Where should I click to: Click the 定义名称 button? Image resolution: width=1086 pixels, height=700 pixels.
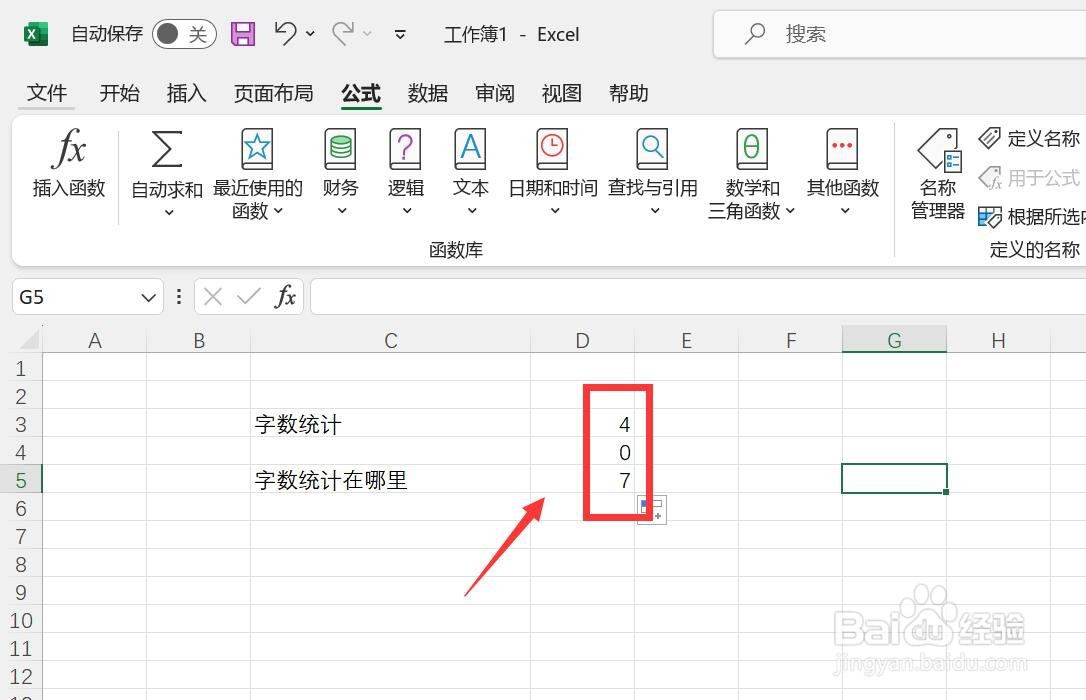click(1030, 138)
